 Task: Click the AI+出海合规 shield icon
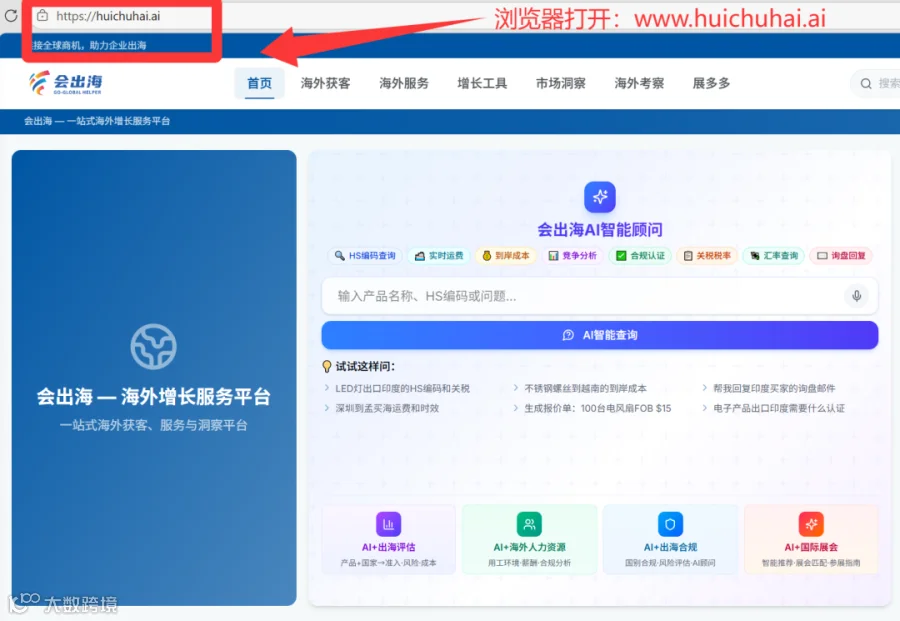point(670,524)
